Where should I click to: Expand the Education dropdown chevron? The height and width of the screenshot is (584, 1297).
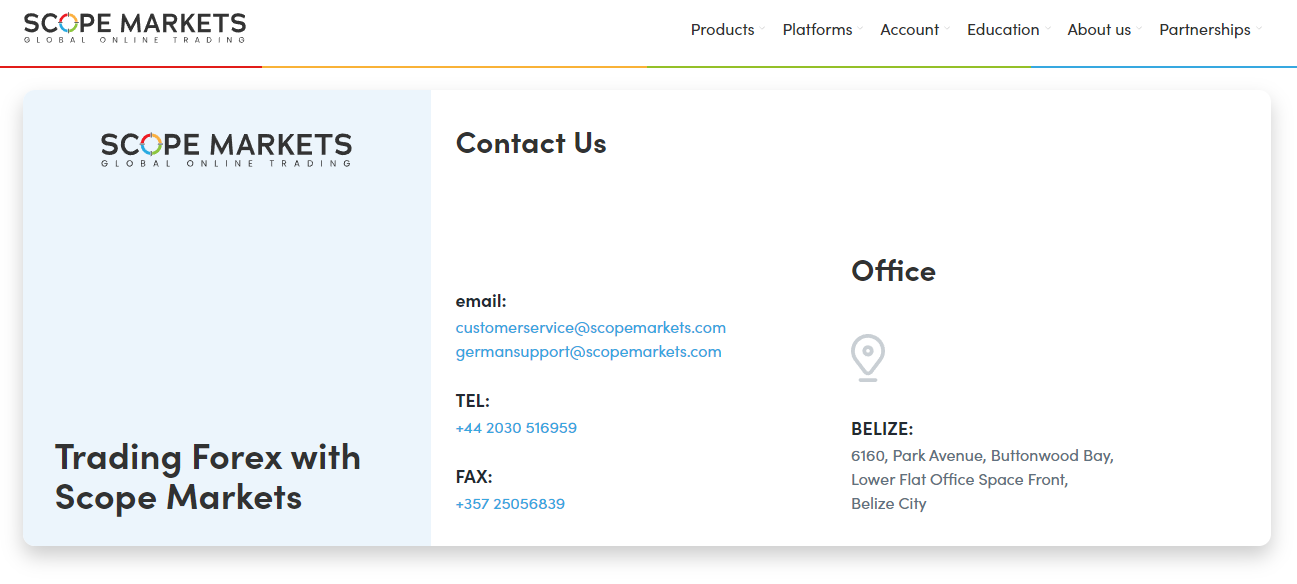(x=1047, y=28)
